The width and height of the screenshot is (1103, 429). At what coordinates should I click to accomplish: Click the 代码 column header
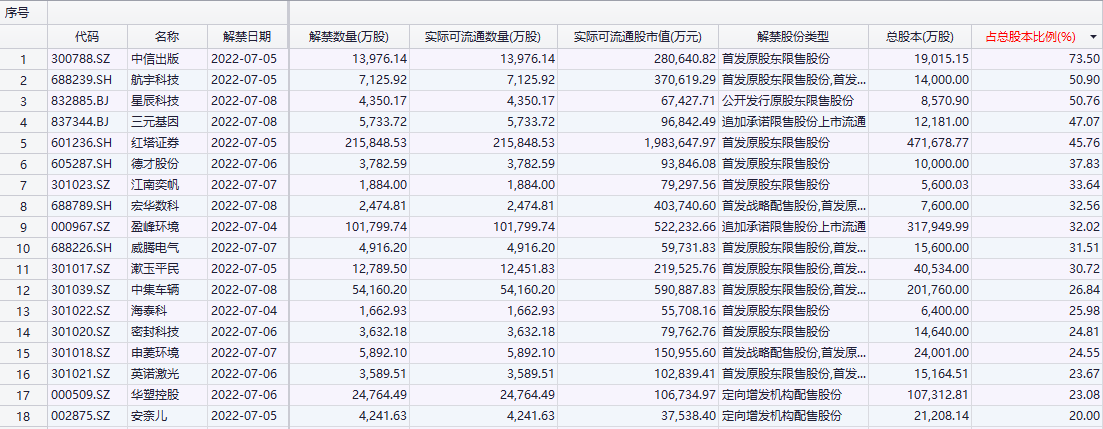tap(87, 37)
